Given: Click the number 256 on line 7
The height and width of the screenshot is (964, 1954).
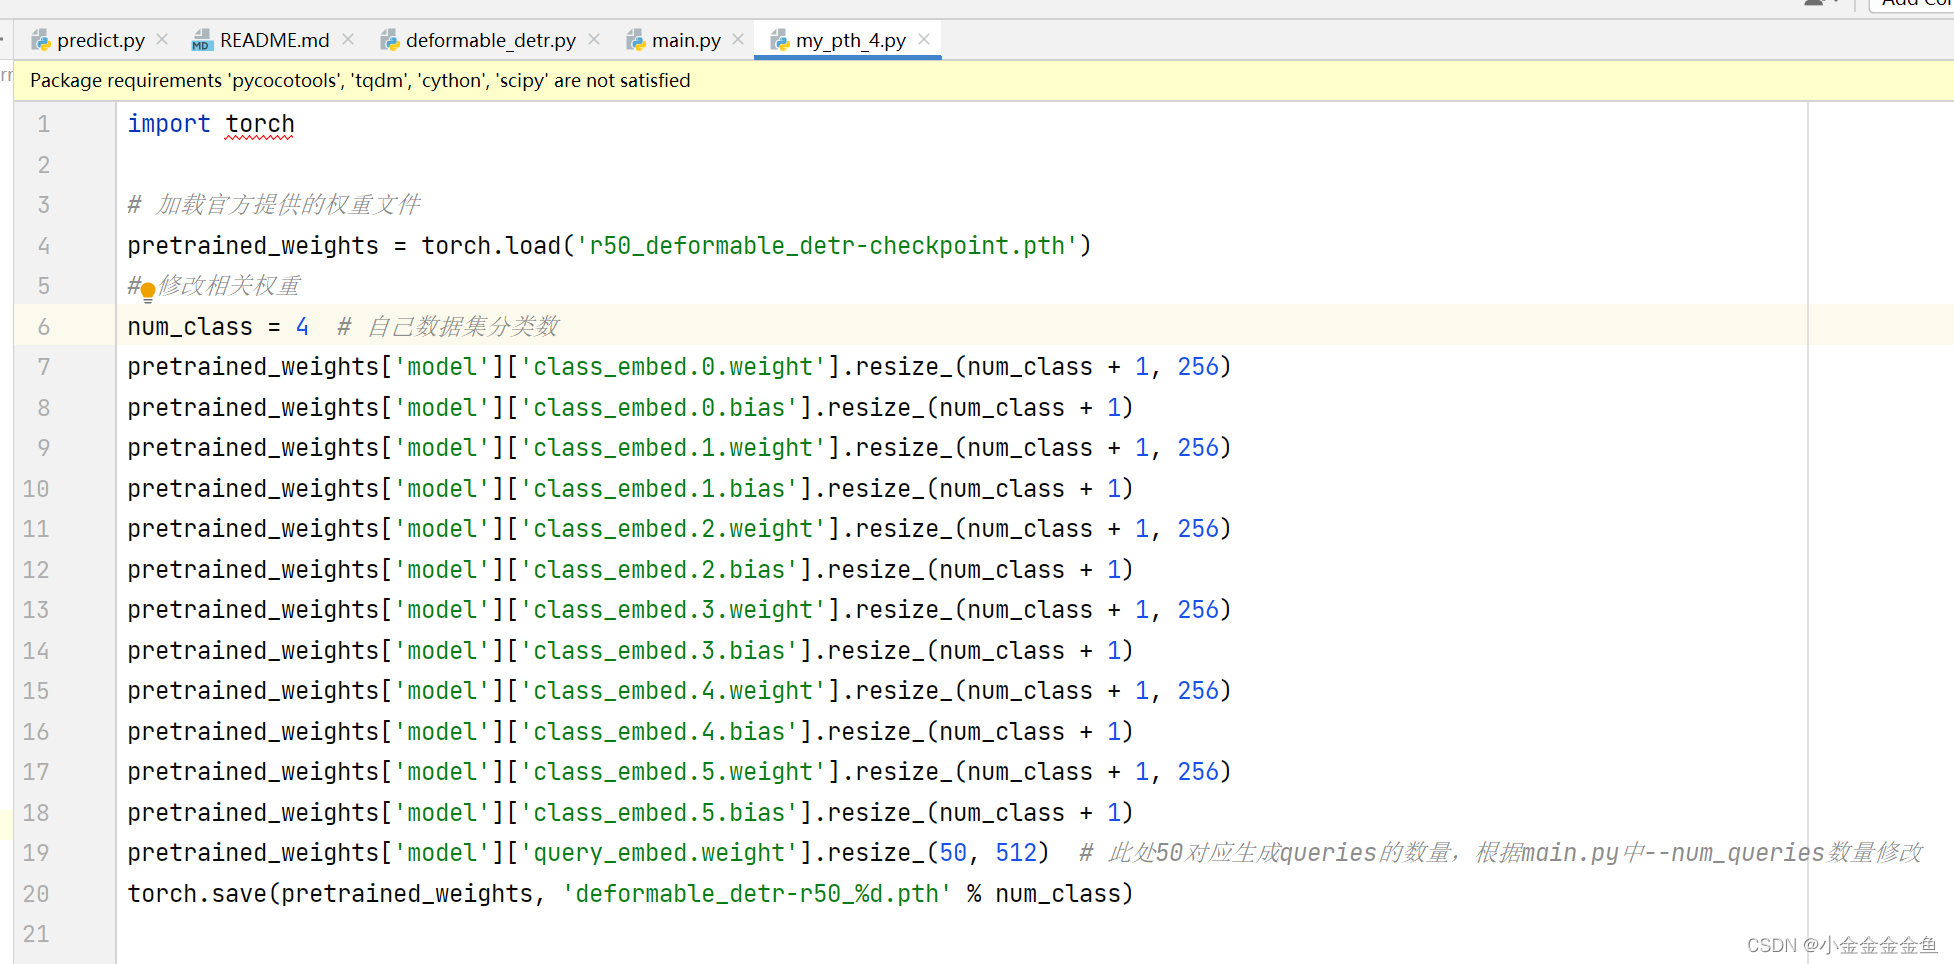Looking at the screenshot, I should point(1198,367).
